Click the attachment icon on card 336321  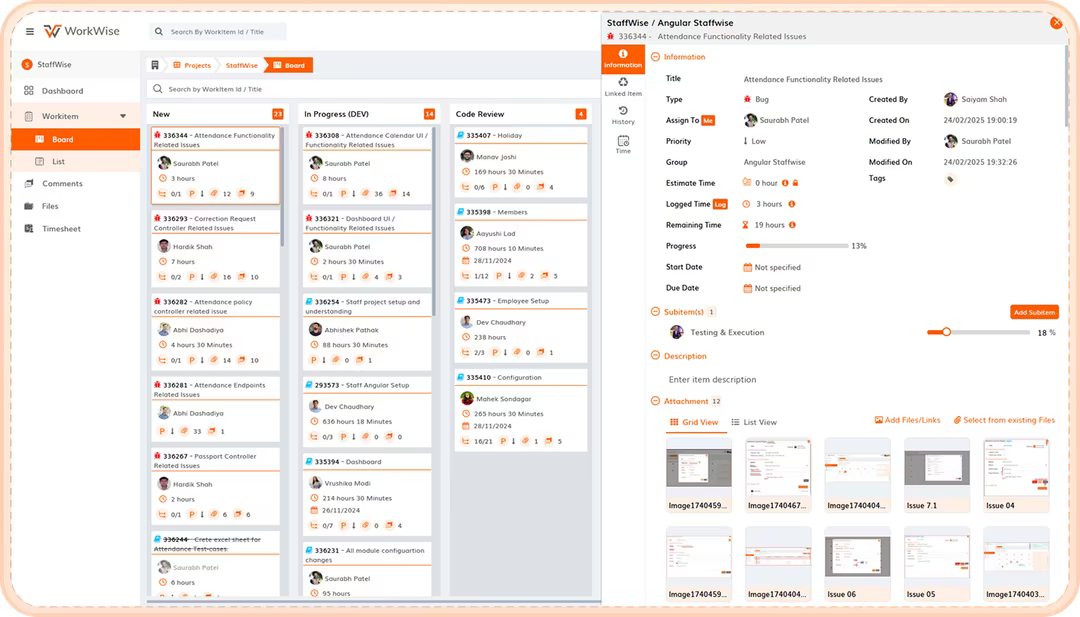point(366,277)
